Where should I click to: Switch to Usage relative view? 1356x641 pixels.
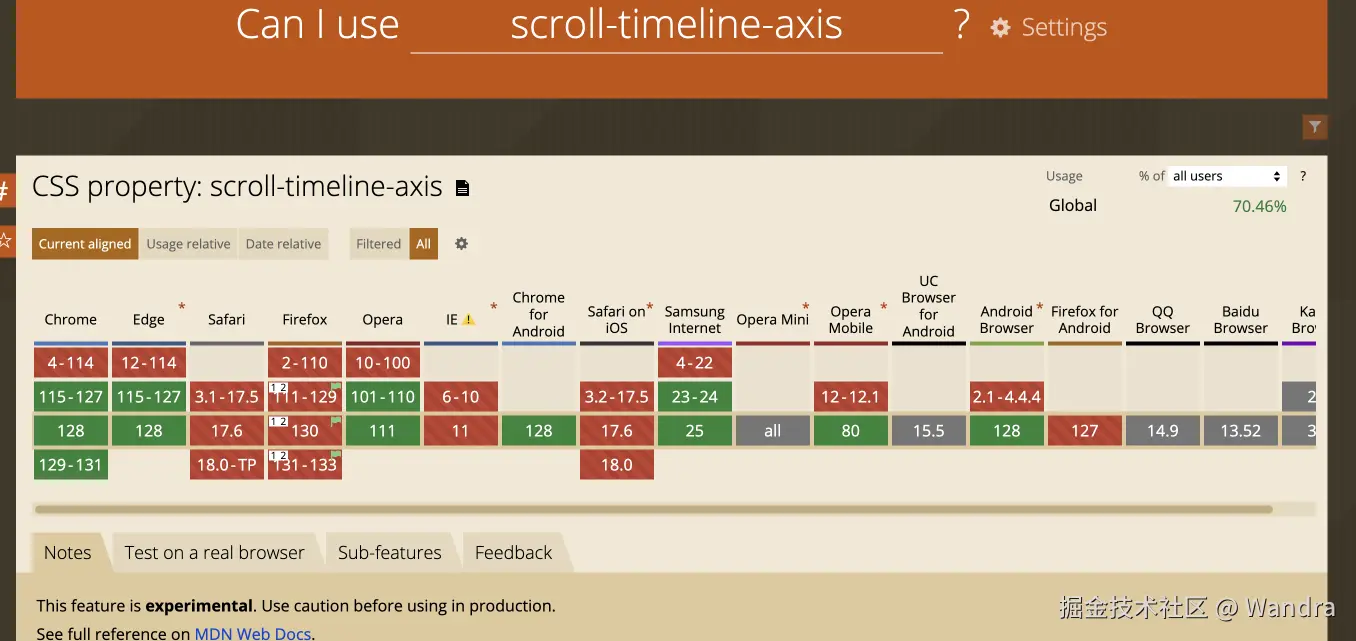[188, 244]
